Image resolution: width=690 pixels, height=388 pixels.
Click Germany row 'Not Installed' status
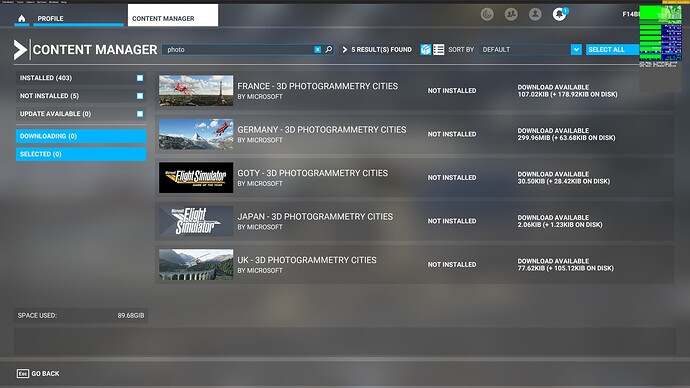coord(452,134)
